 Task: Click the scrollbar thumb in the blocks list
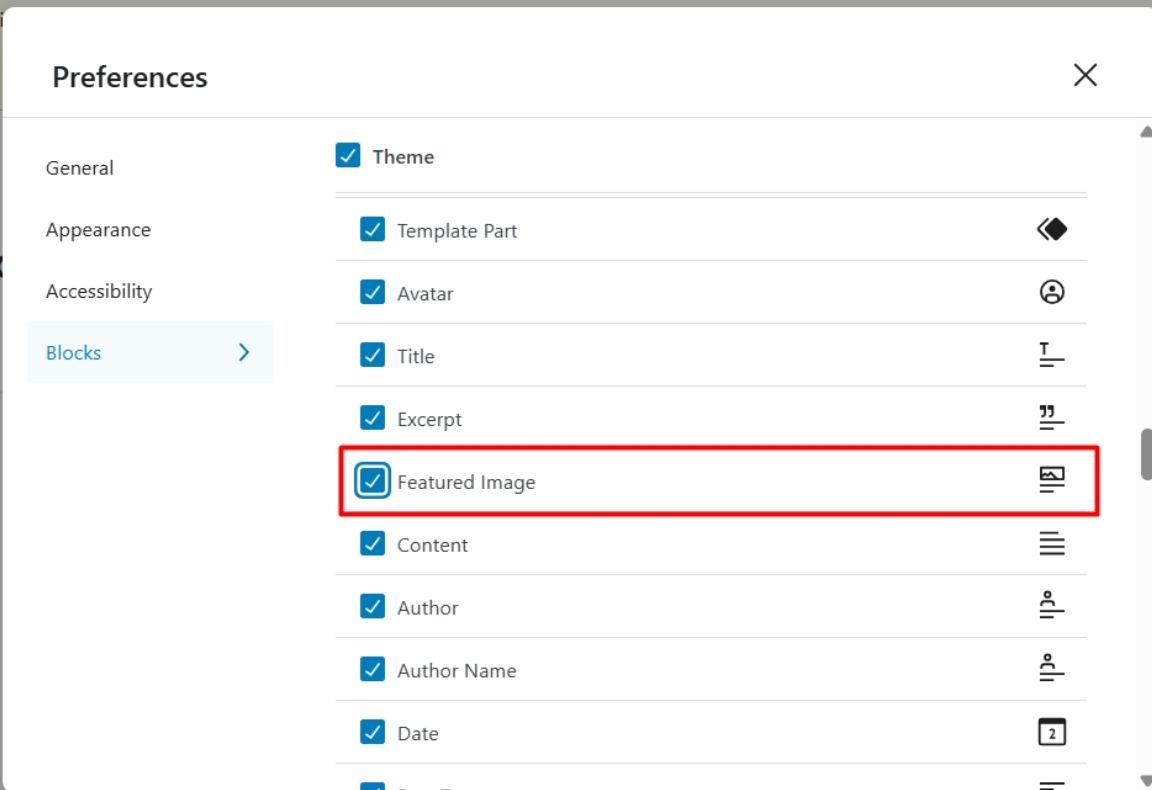pos(1145,454)
